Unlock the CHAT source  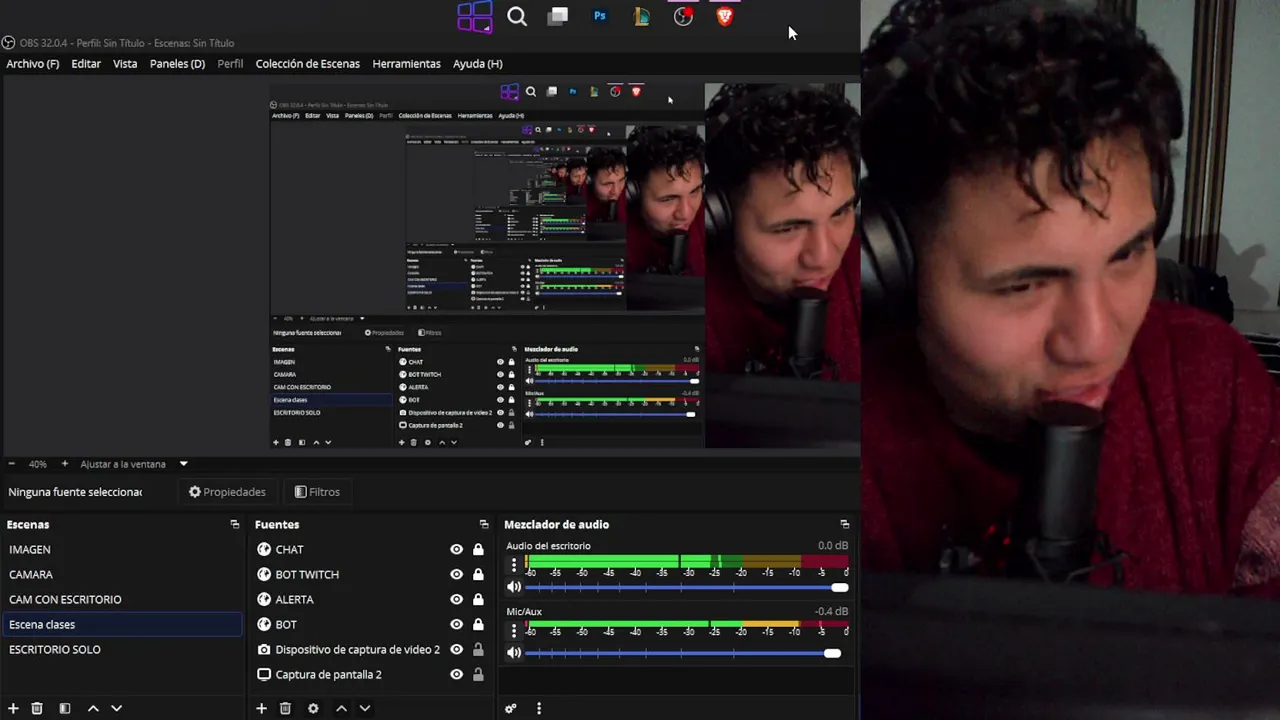pyautogui.click(x=478, y=549)
